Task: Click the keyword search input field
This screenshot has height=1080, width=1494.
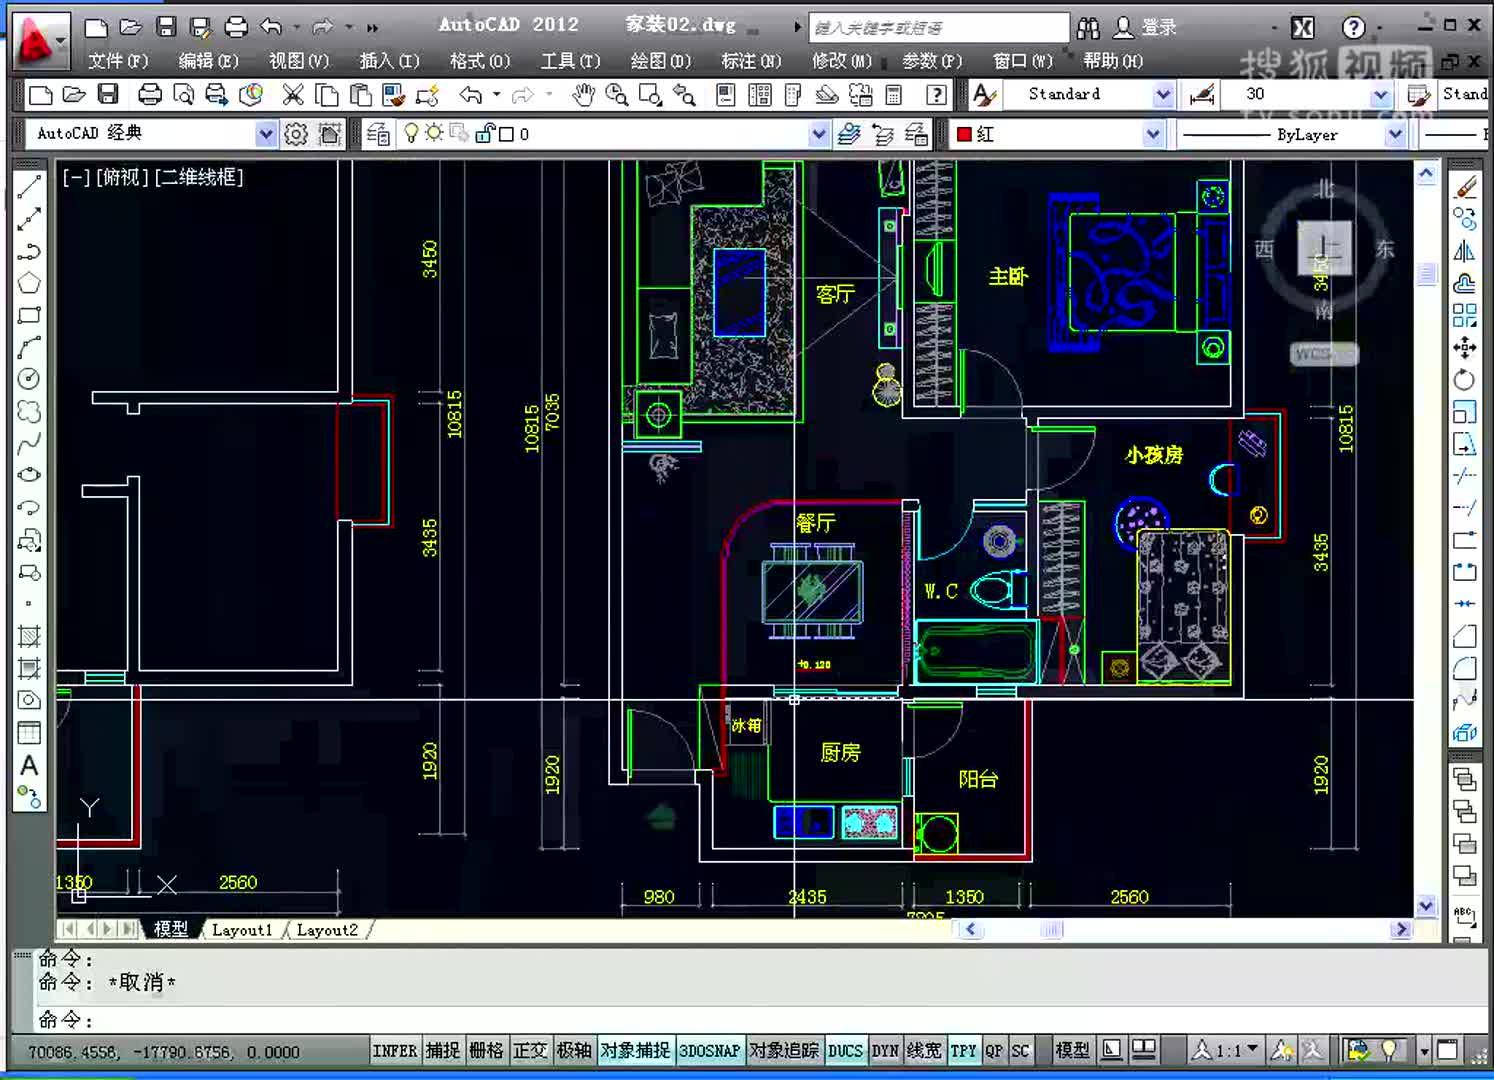Action: 939,27
